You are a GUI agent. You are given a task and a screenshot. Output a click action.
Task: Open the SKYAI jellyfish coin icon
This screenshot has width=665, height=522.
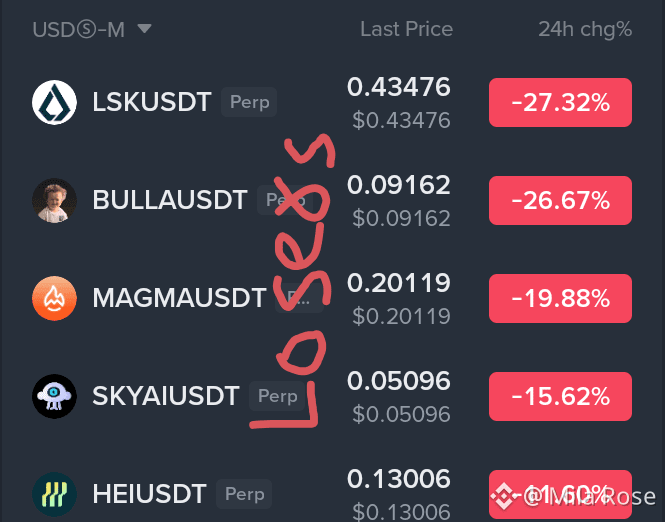click(x=54, y=396)
